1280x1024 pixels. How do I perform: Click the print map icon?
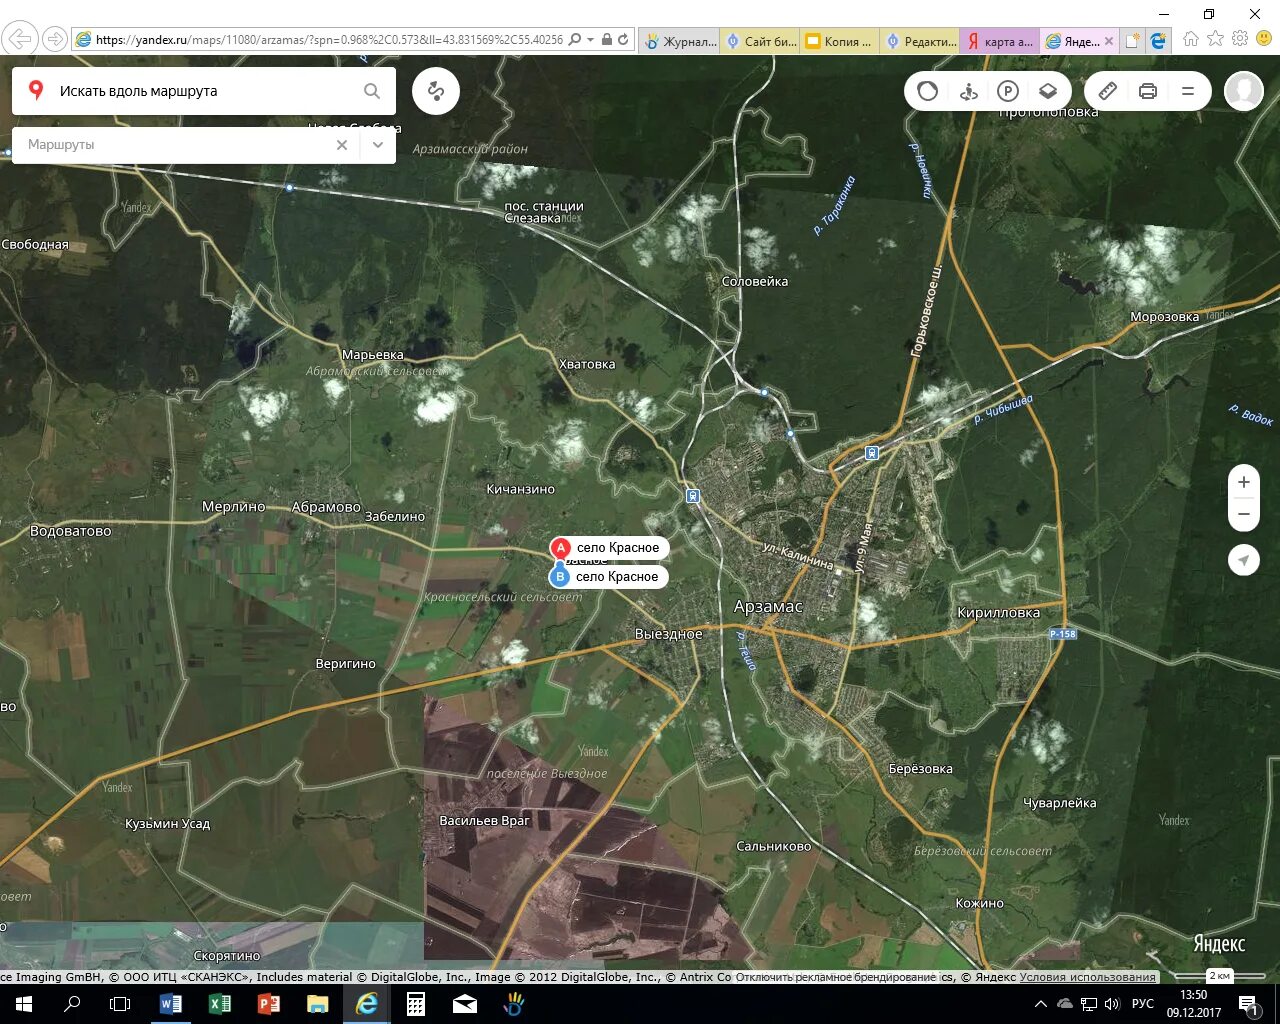[x=1148, y=91]
